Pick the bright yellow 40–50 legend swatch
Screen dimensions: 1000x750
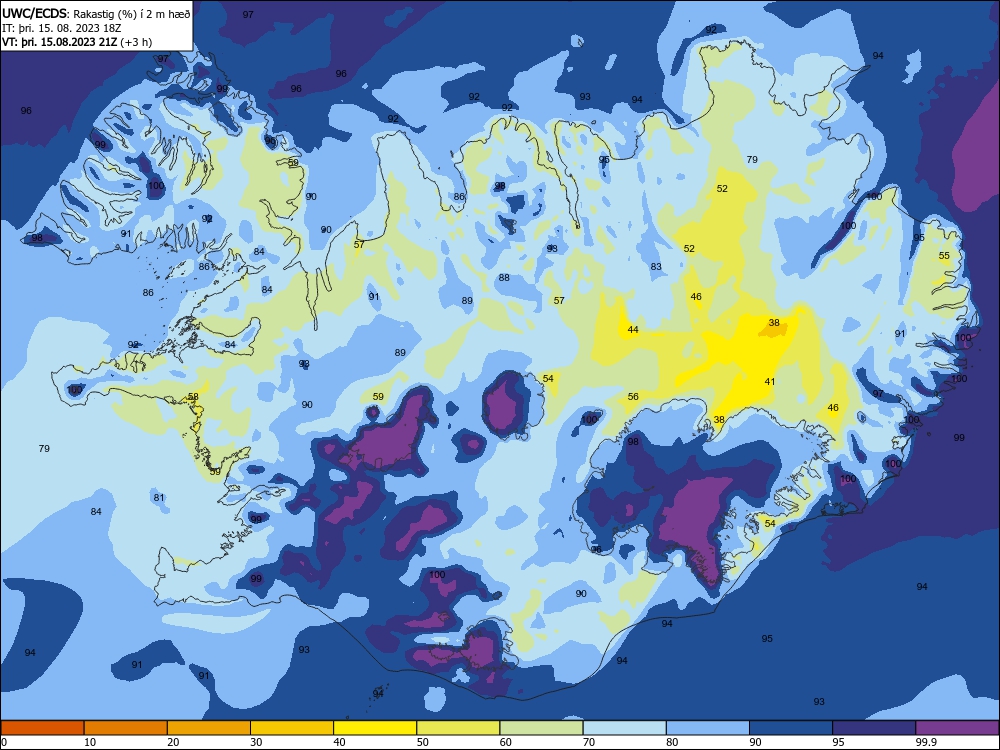[375, 728]
